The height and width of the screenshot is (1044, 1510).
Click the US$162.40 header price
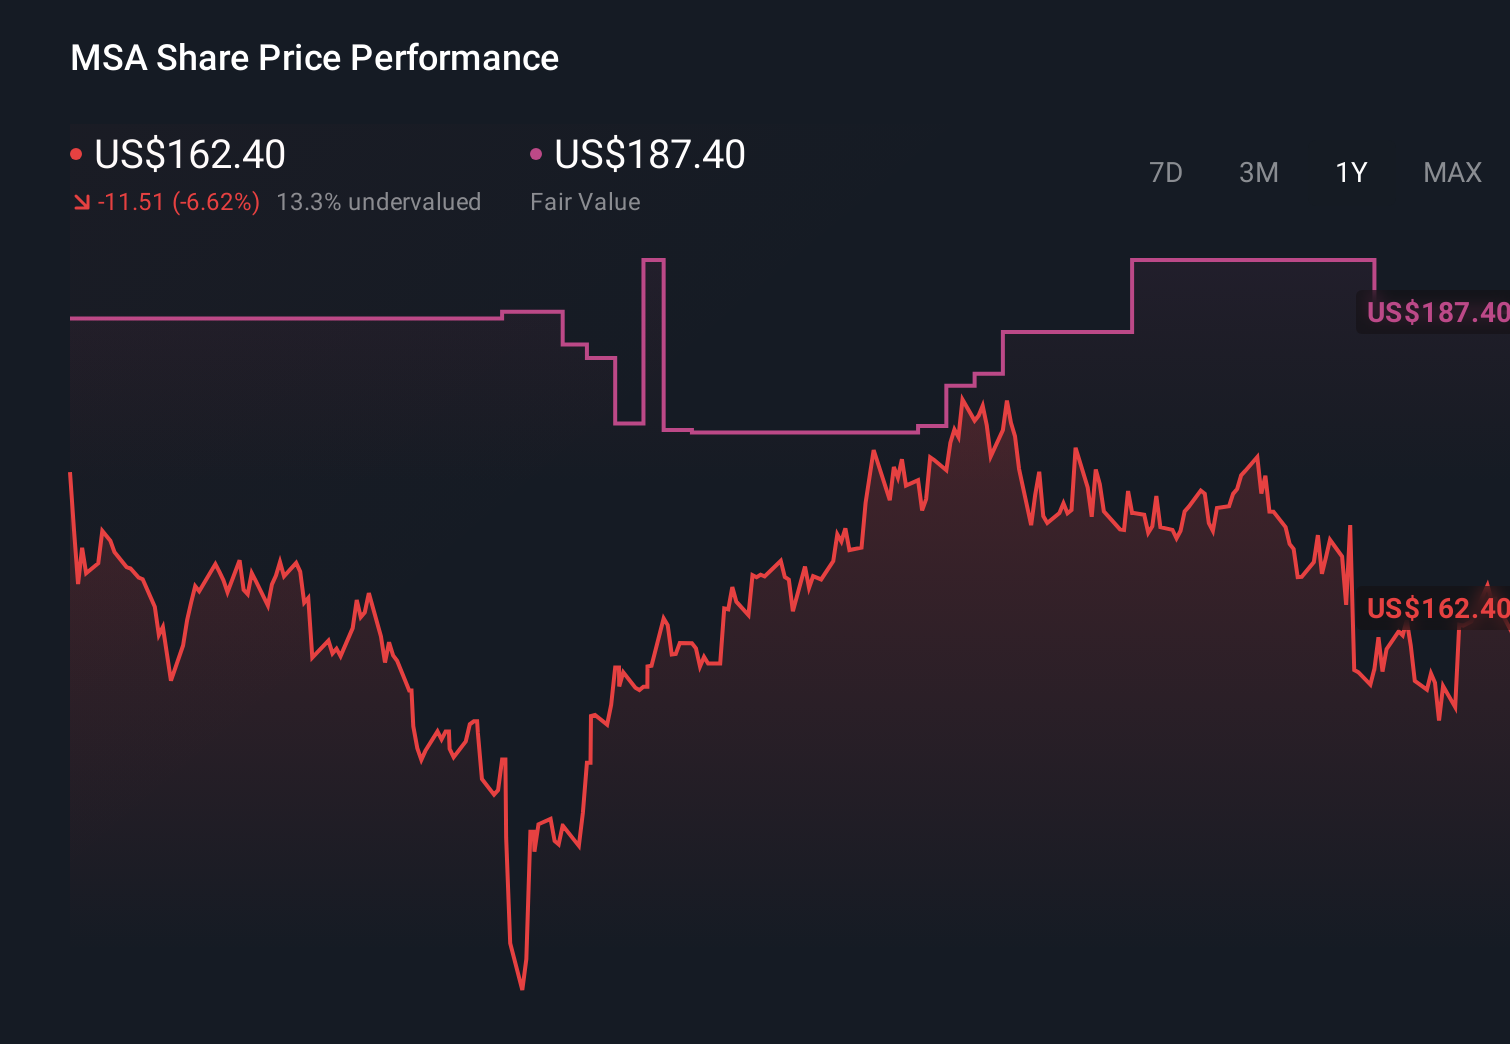[189, 154]
